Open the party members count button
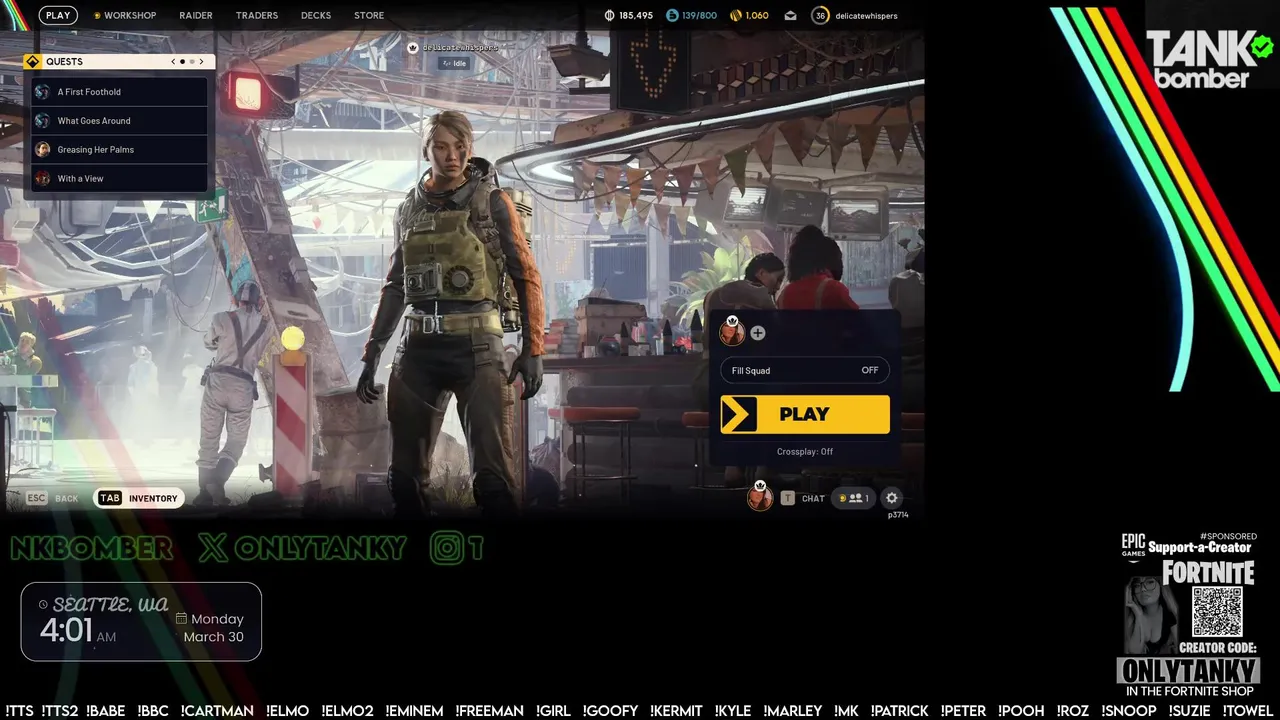Screen dimensions: 1280x720 854,498
